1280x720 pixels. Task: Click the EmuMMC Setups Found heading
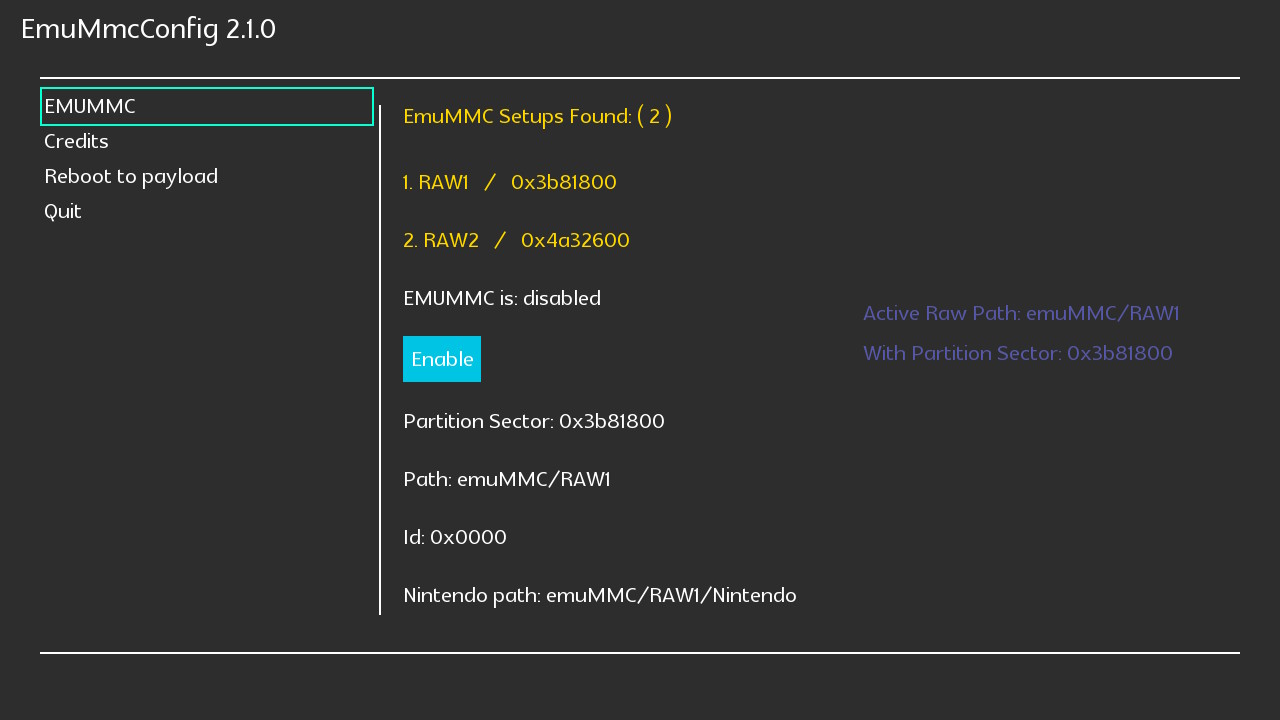point(538,117)
